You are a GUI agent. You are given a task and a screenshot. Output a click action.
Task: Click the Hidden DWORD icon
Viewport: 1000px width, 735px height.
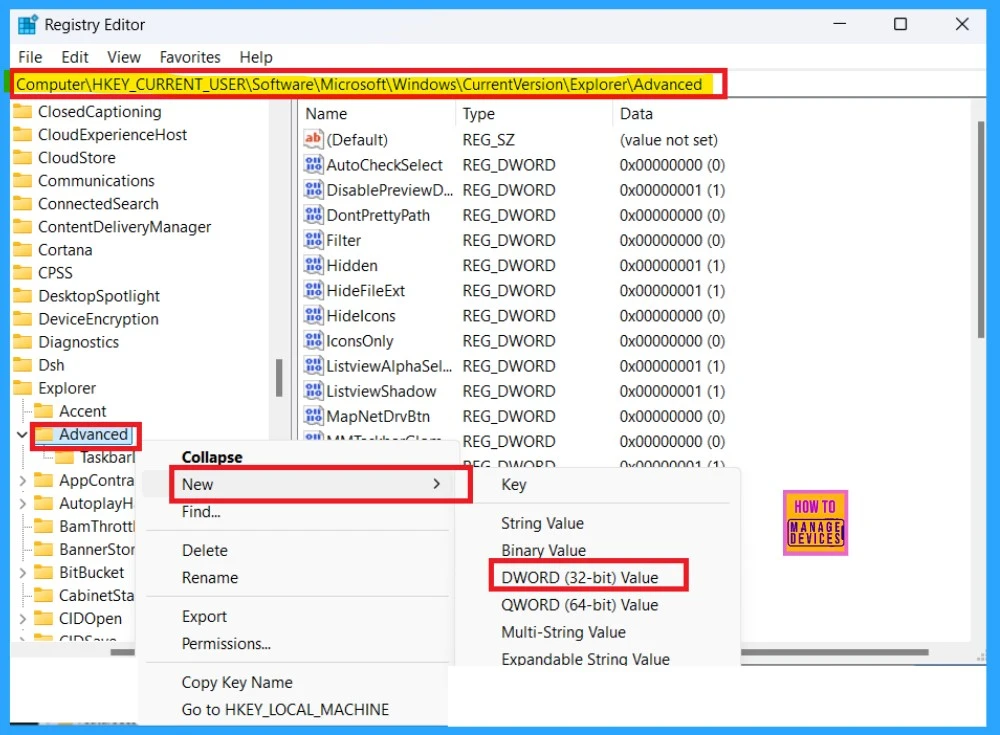313,265
